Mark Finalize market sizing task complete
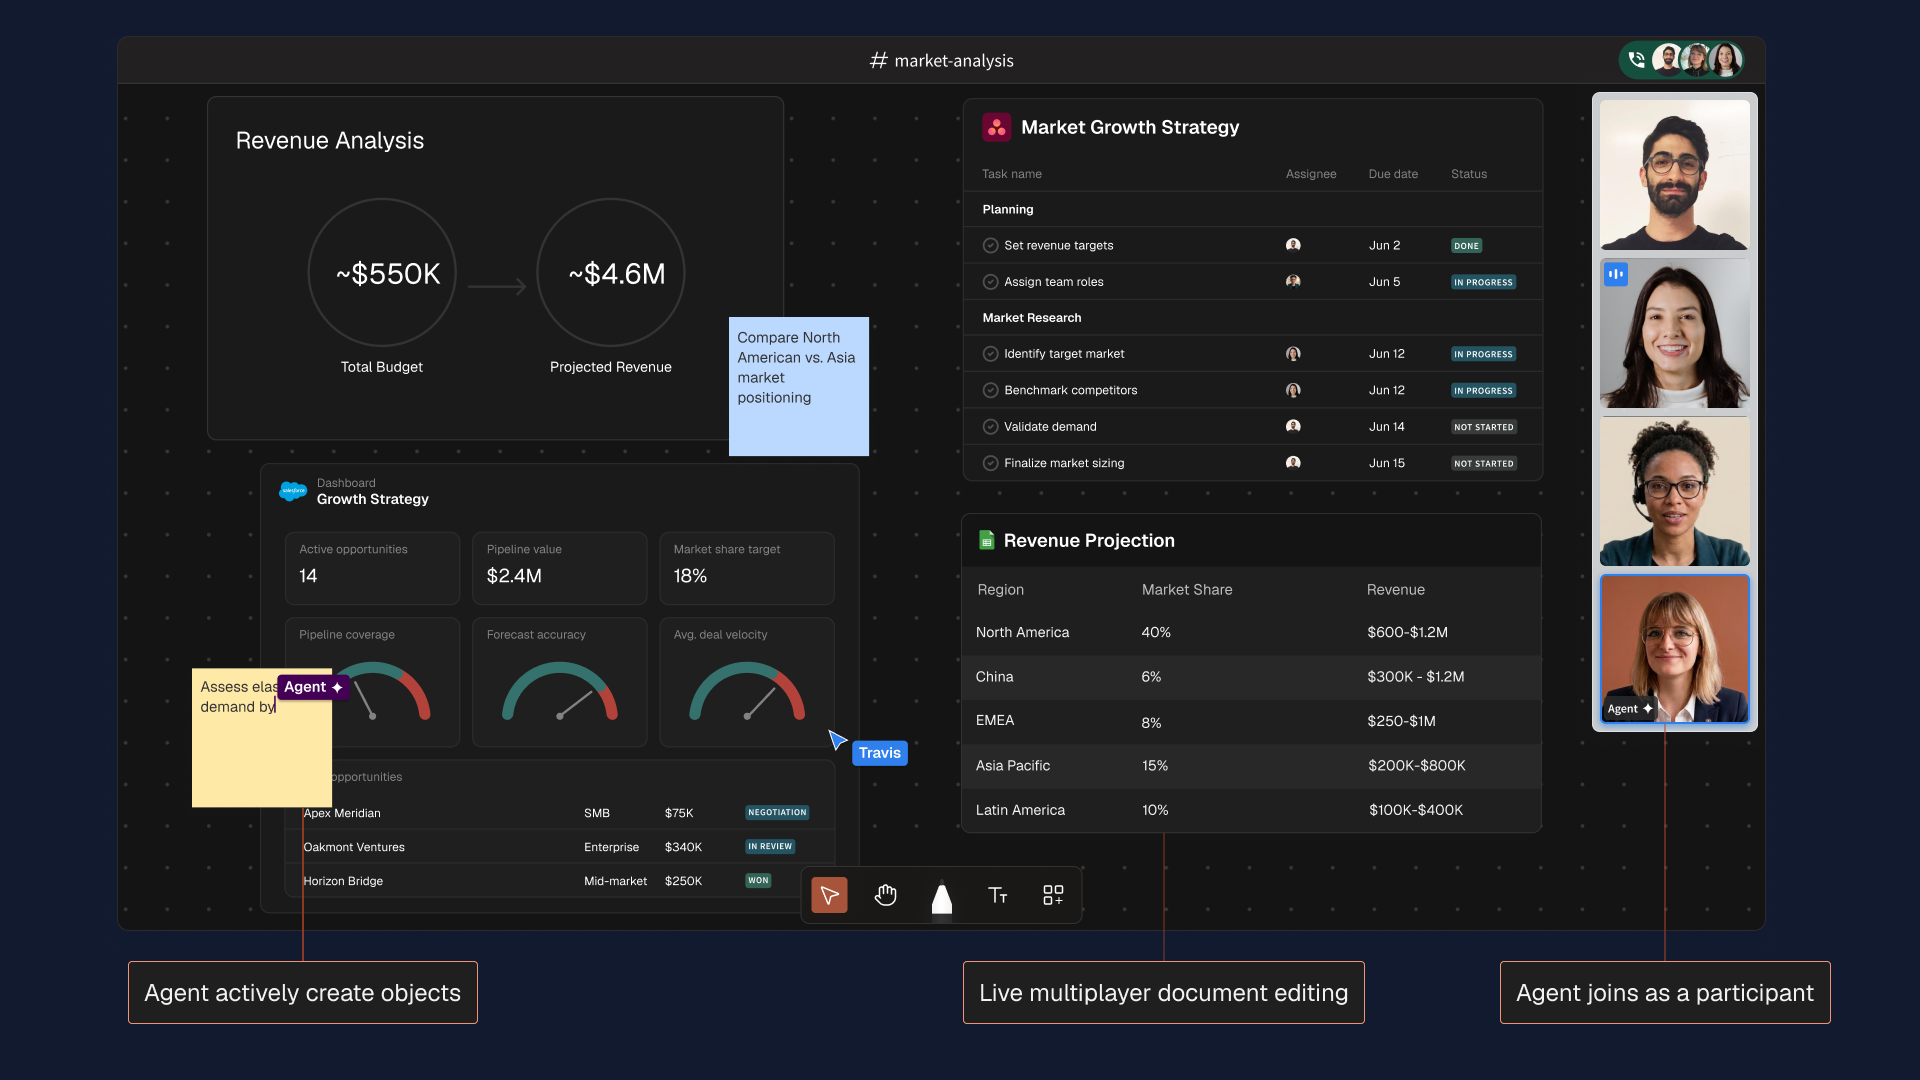This screenshot has width=1920, height=1080. [990, 463]
